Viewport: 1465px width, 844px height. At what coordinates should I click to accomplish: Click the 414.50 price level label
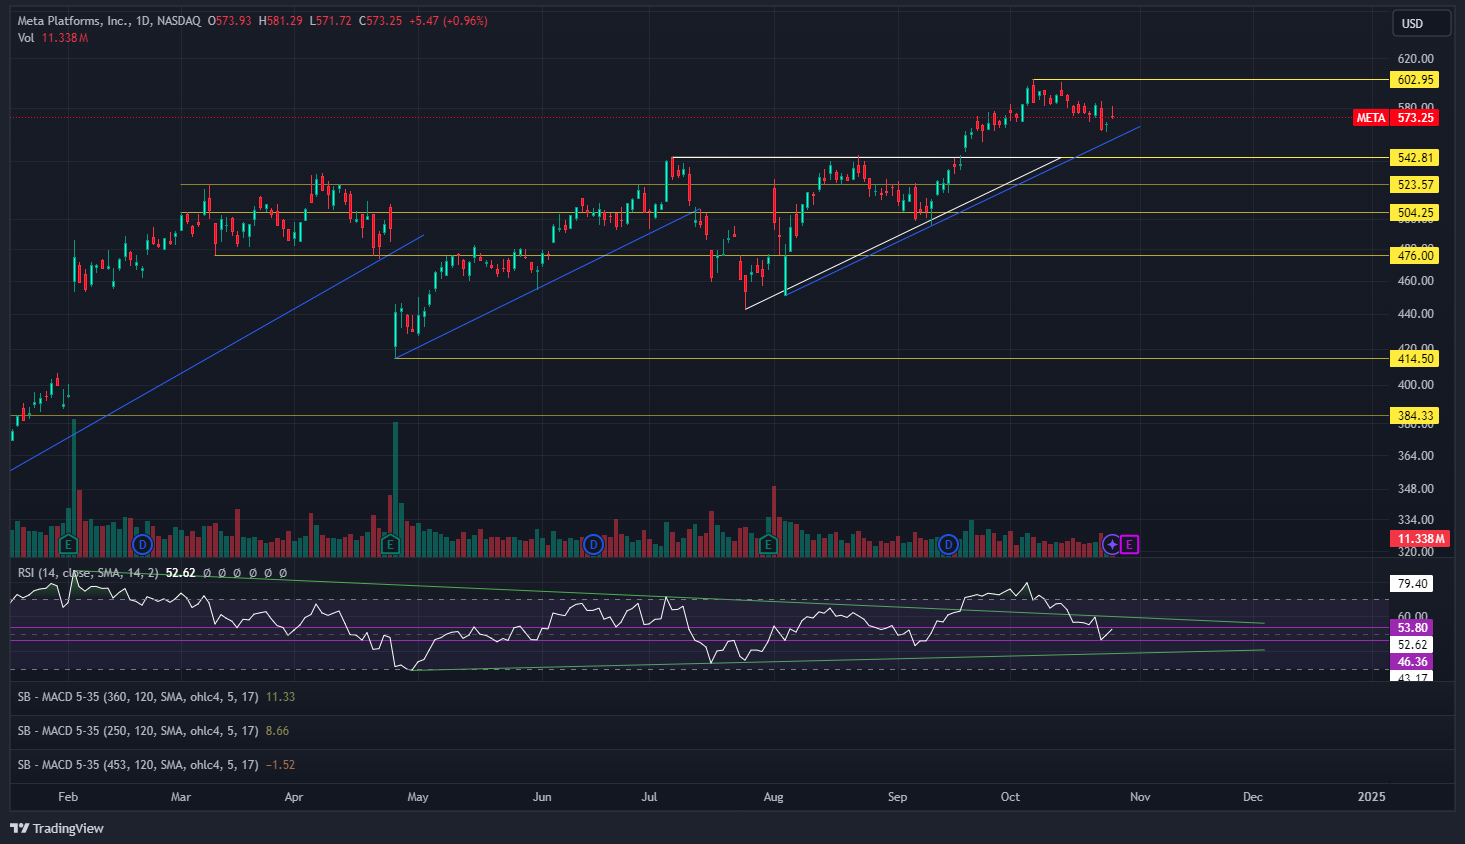[1415, 359]
